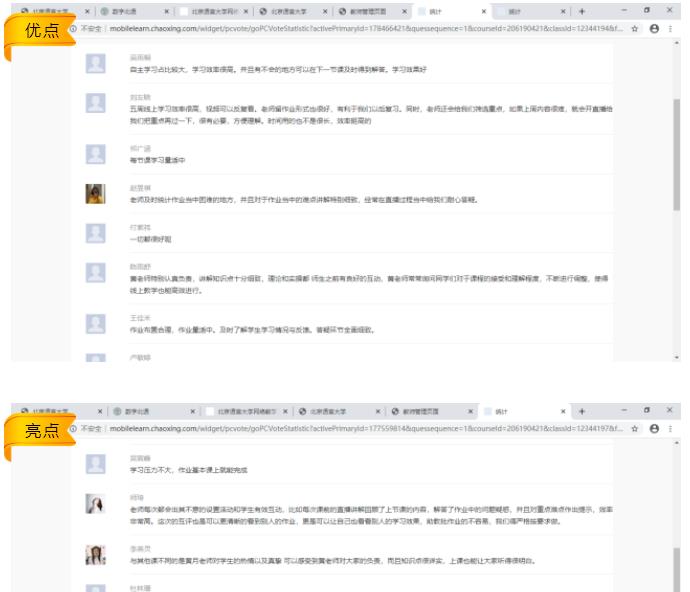The height and width of the screenshot is (592, 690).
Task: Add a new tab in the 亮点 window
Action: click(582, 411)
